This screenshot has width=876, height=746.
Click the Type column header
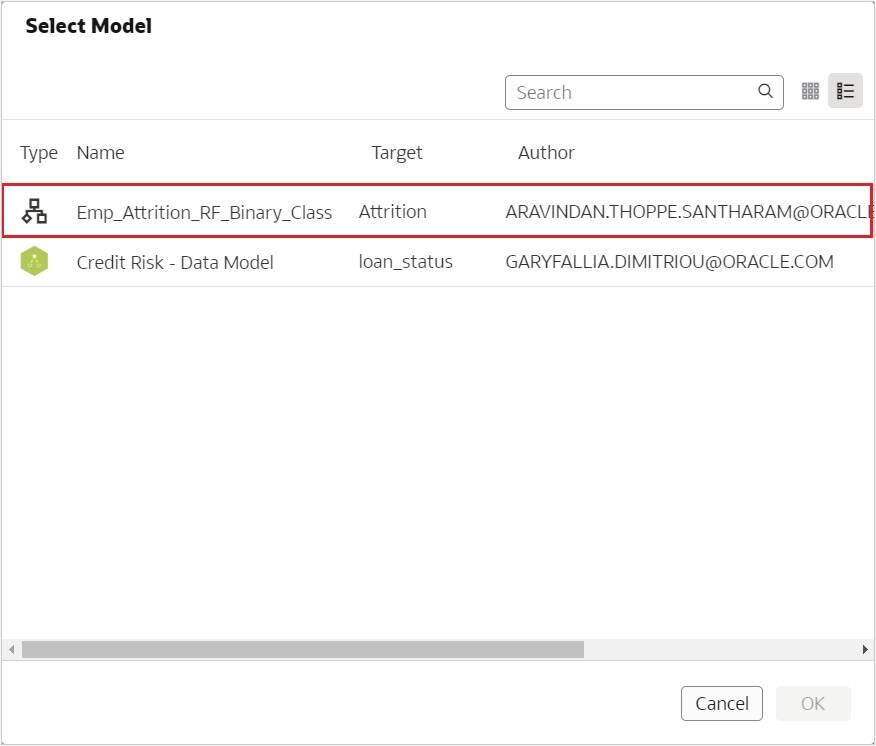[x=38, y=152]
